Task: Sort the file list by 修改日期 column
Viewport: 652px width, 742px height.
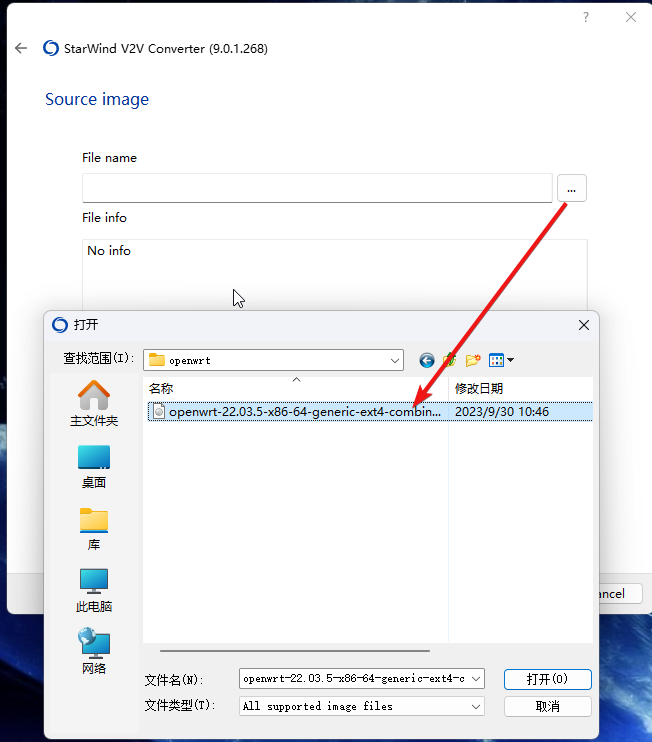Action: [x=520, y=389]
